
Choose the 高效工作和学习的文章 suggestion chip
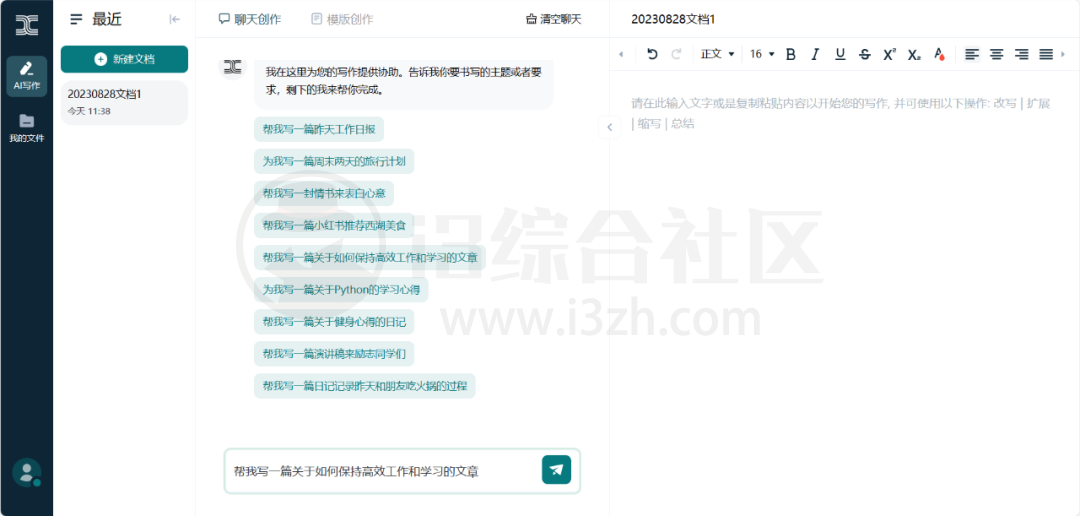[370, 258]
